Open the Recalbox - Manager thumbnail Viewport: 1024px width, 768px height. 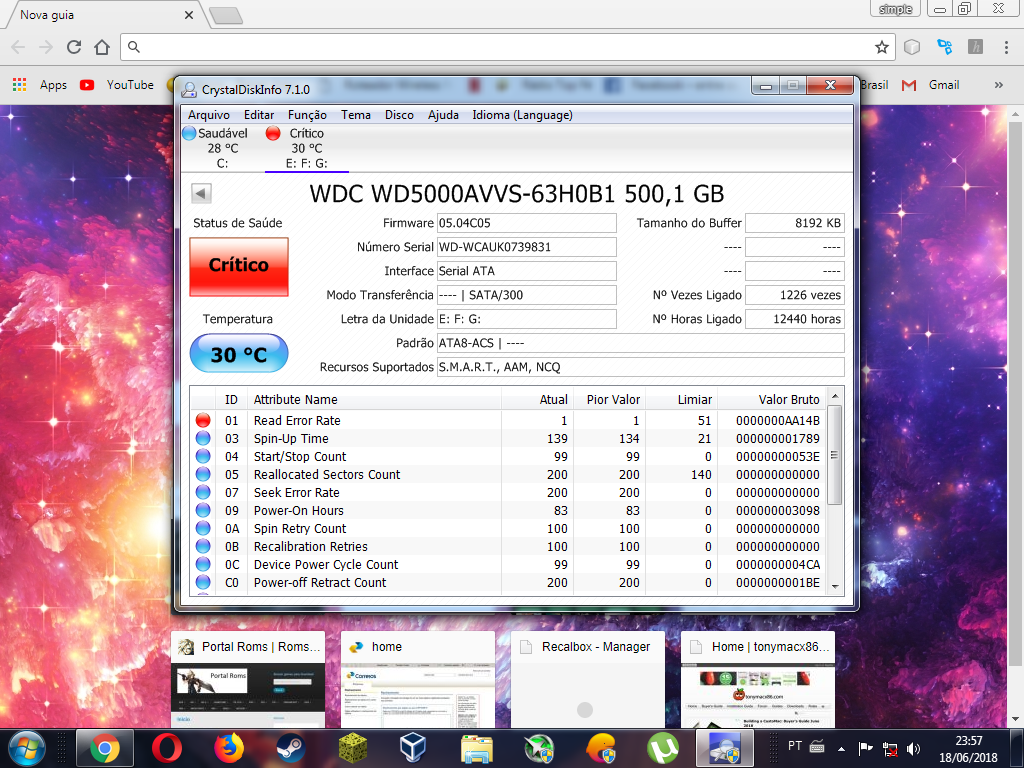point(588,679)
